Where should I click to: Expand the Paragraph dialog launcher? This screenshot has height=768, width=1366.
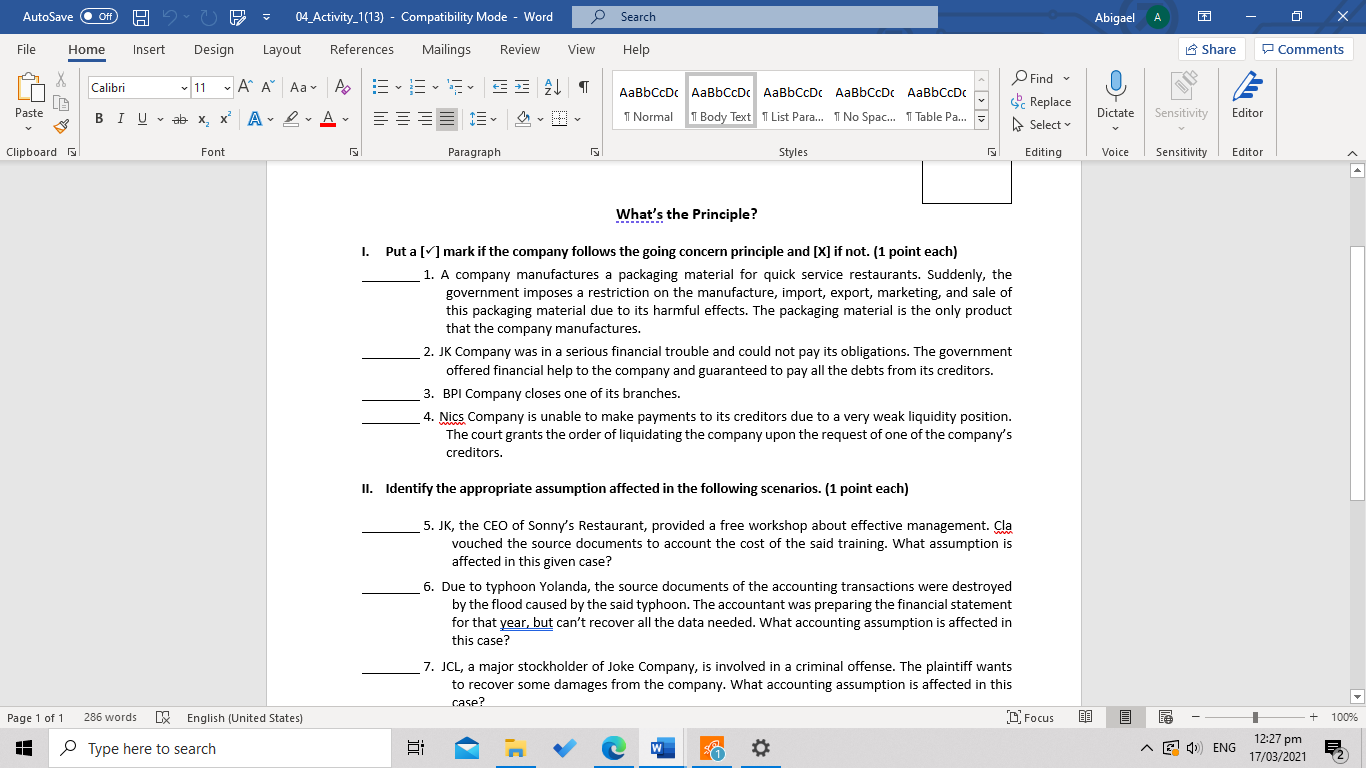click(x=594, y=152)
